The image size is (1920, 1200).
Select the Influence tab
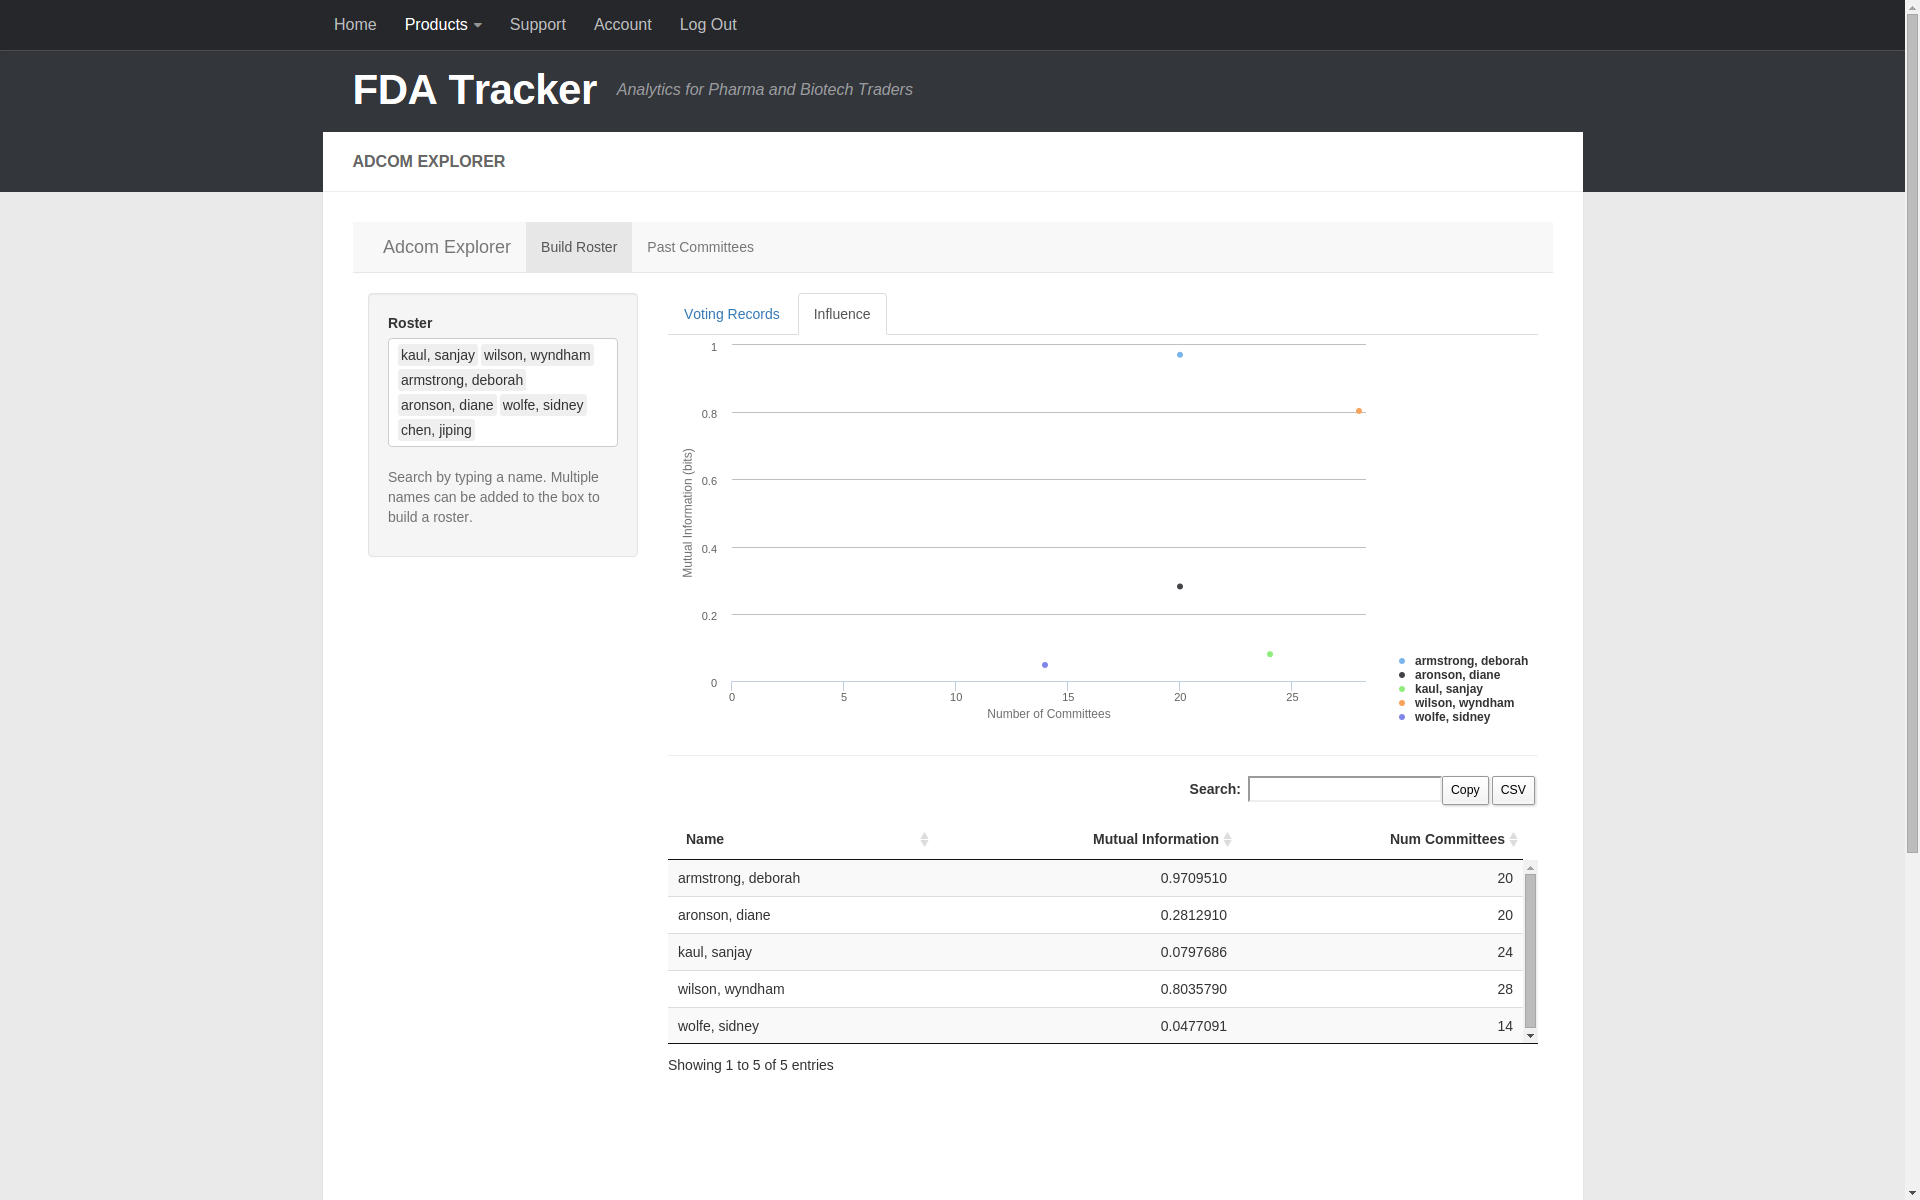[x=842, y=314]
